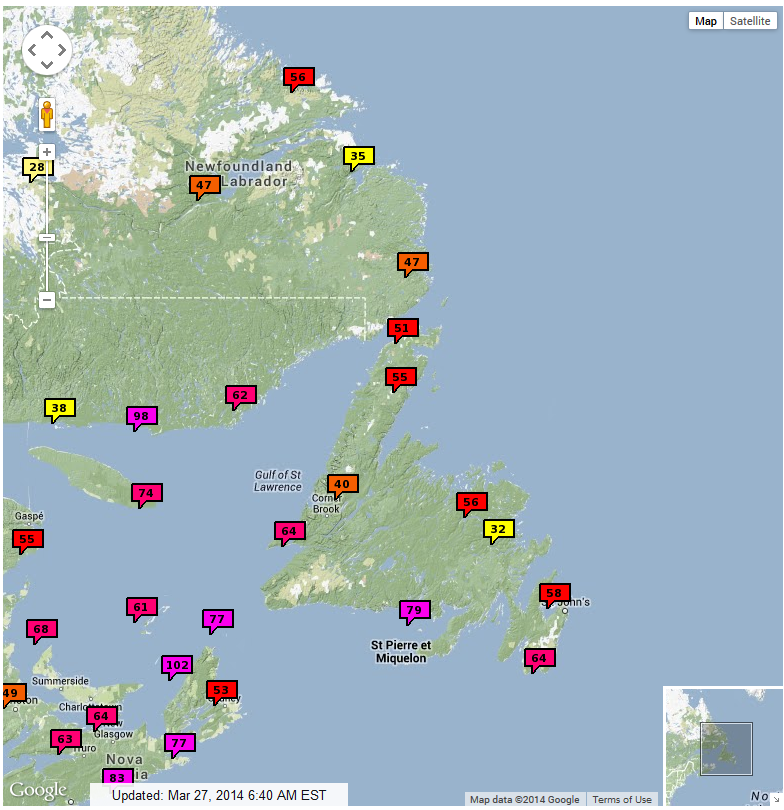Click the yellow 32 marker
Screen dimensions: 784x810
[x=498, y=529]
